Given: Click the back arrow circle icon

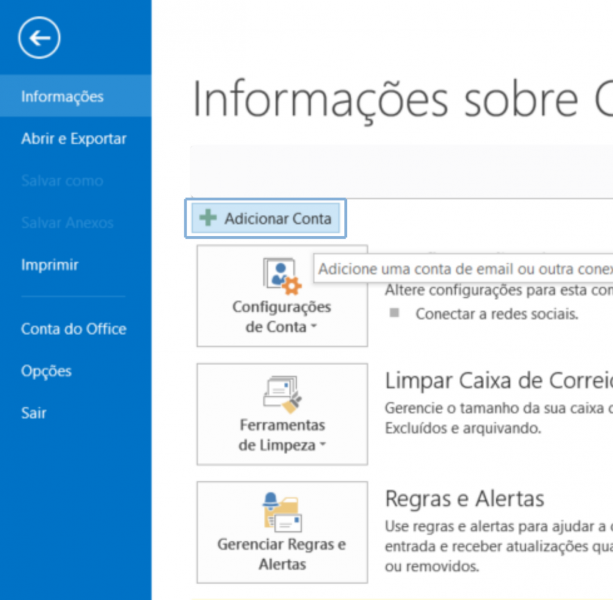Looking at the screenshot, I should [39, 38].
